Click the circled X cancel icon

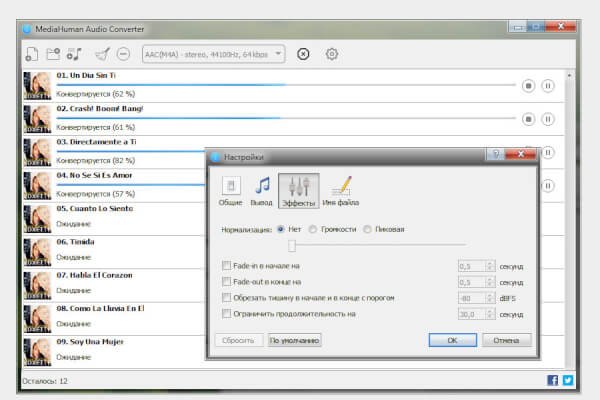click(303, 54)
